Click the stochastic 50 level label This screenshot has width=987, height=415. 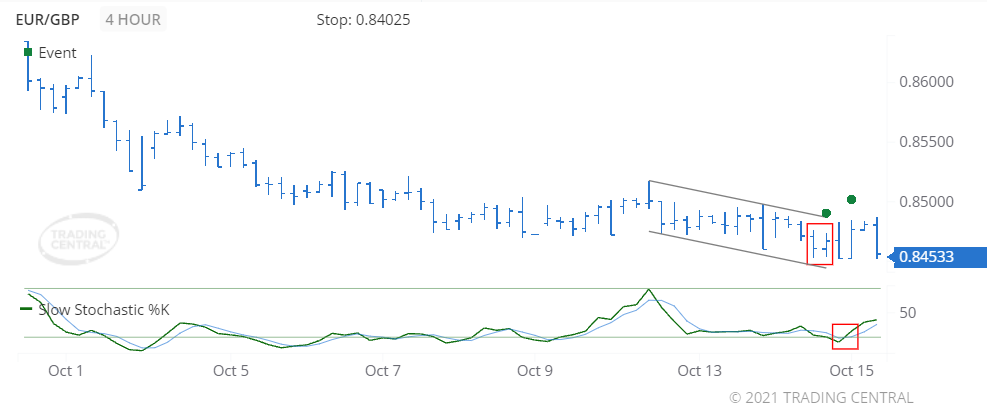(x=908, y=313)
